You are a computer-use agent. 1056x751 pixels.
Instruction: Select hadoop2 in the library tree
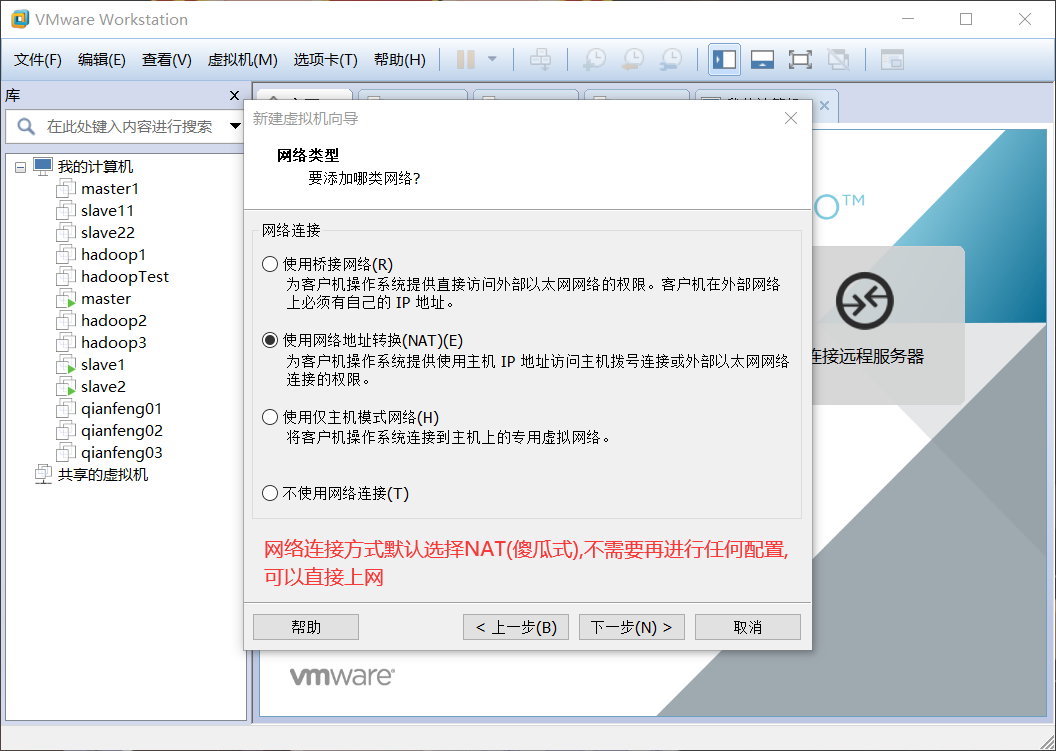[x=114, y=321]
